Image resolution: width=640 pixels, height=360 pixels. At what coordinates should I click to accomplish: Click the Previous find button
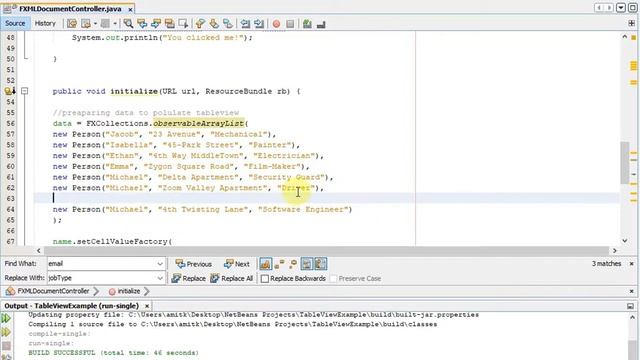point(193,264)
